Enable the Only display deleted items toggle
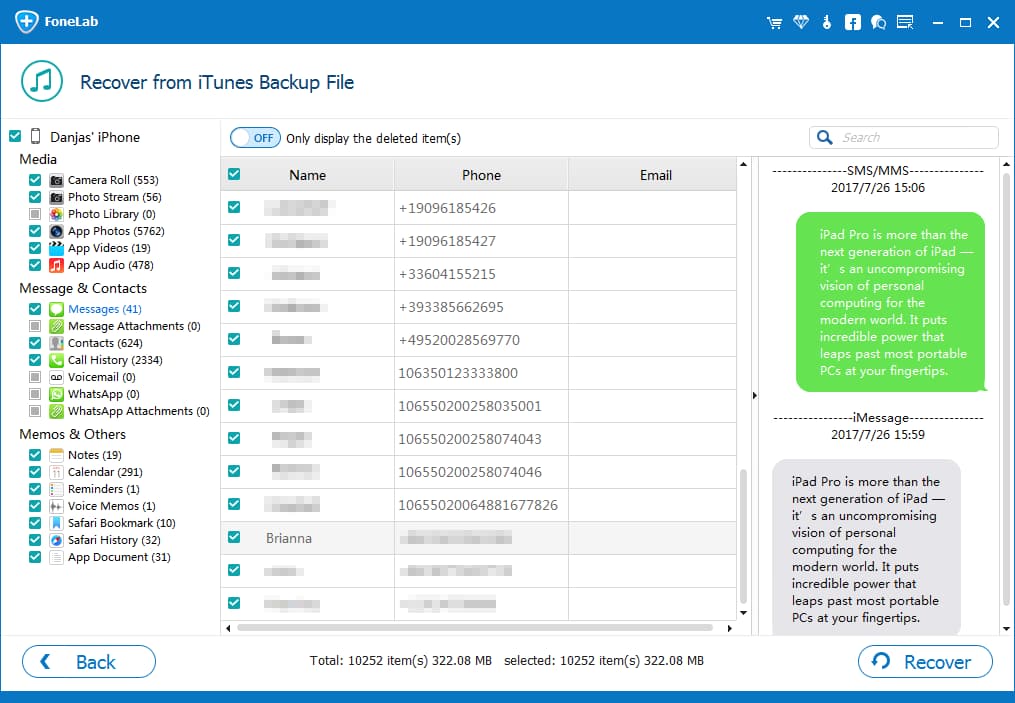This screenshot has height=703, width=1015. [255, 137]
